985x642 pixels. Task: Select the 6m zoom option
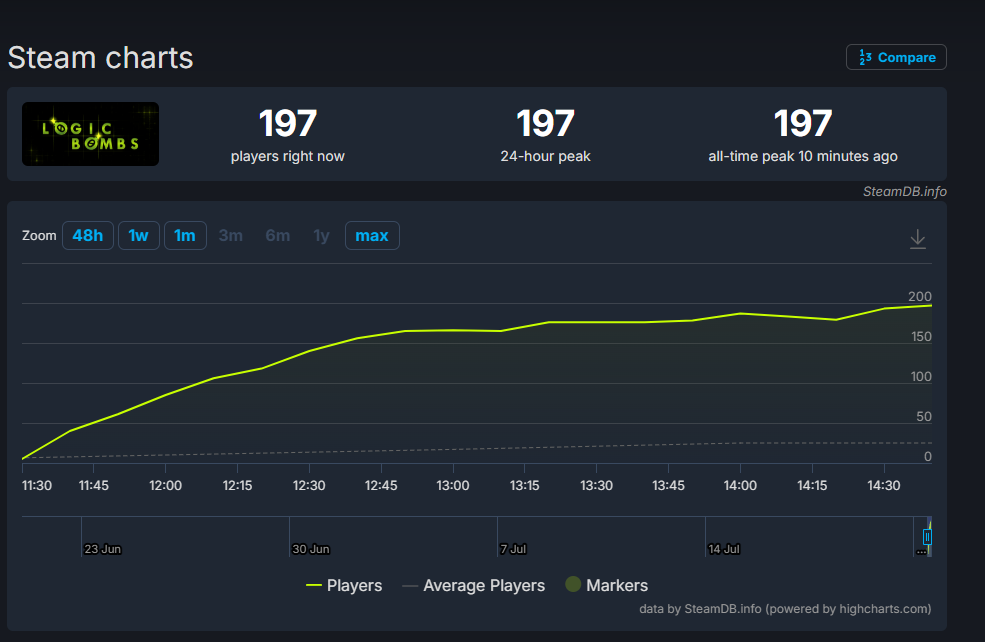[278, 236]
